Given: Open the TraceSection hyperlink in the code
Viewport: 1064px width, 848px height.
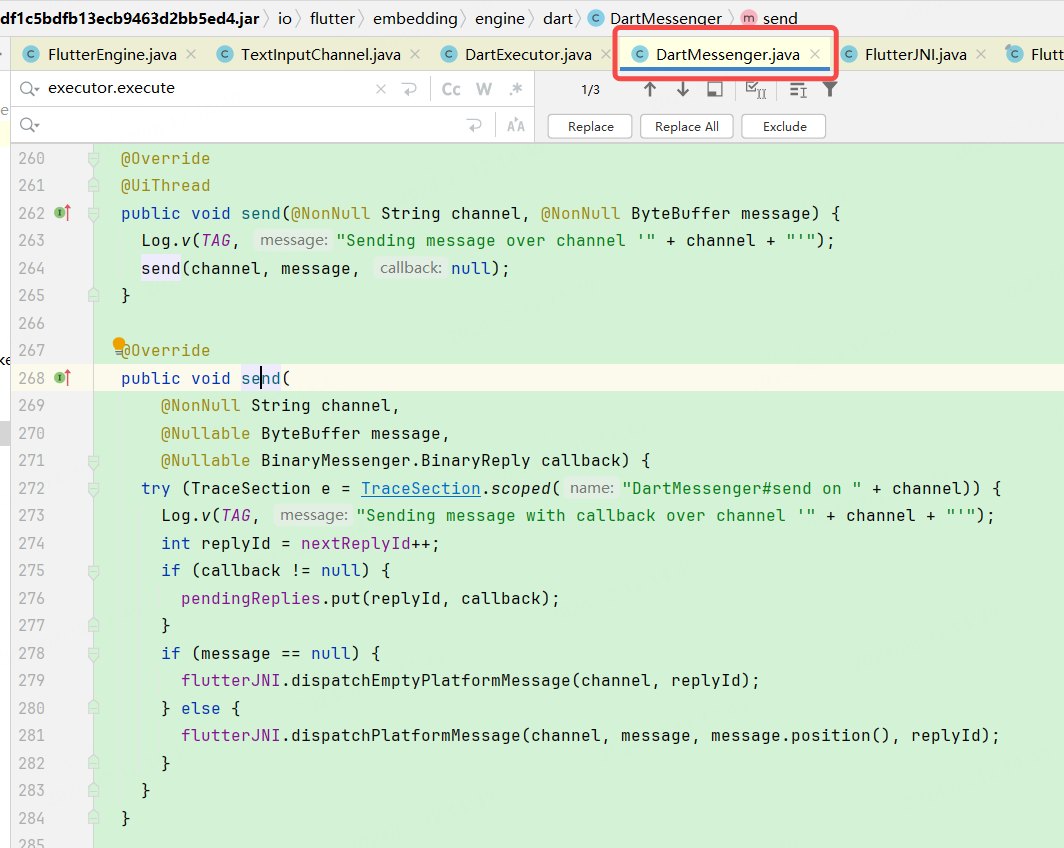Looking at the screenshot, I should 420,488.
